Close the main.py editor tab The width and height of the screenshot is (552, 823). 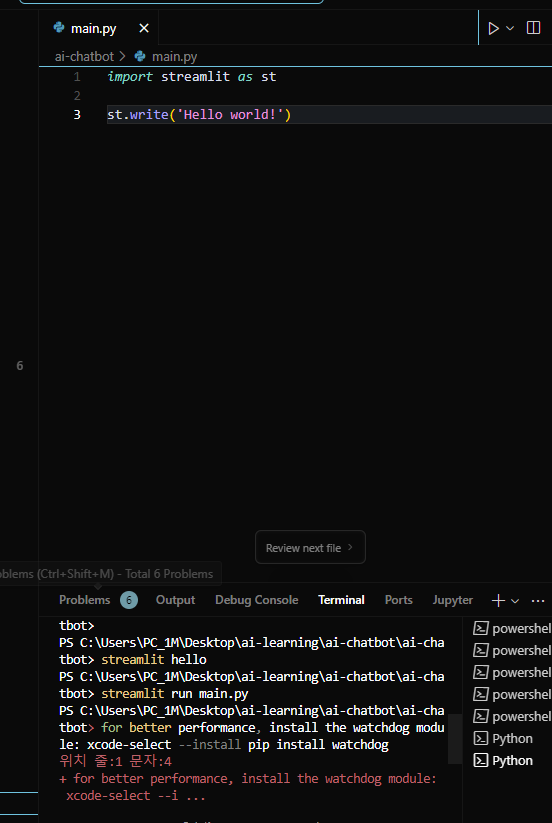144,28
